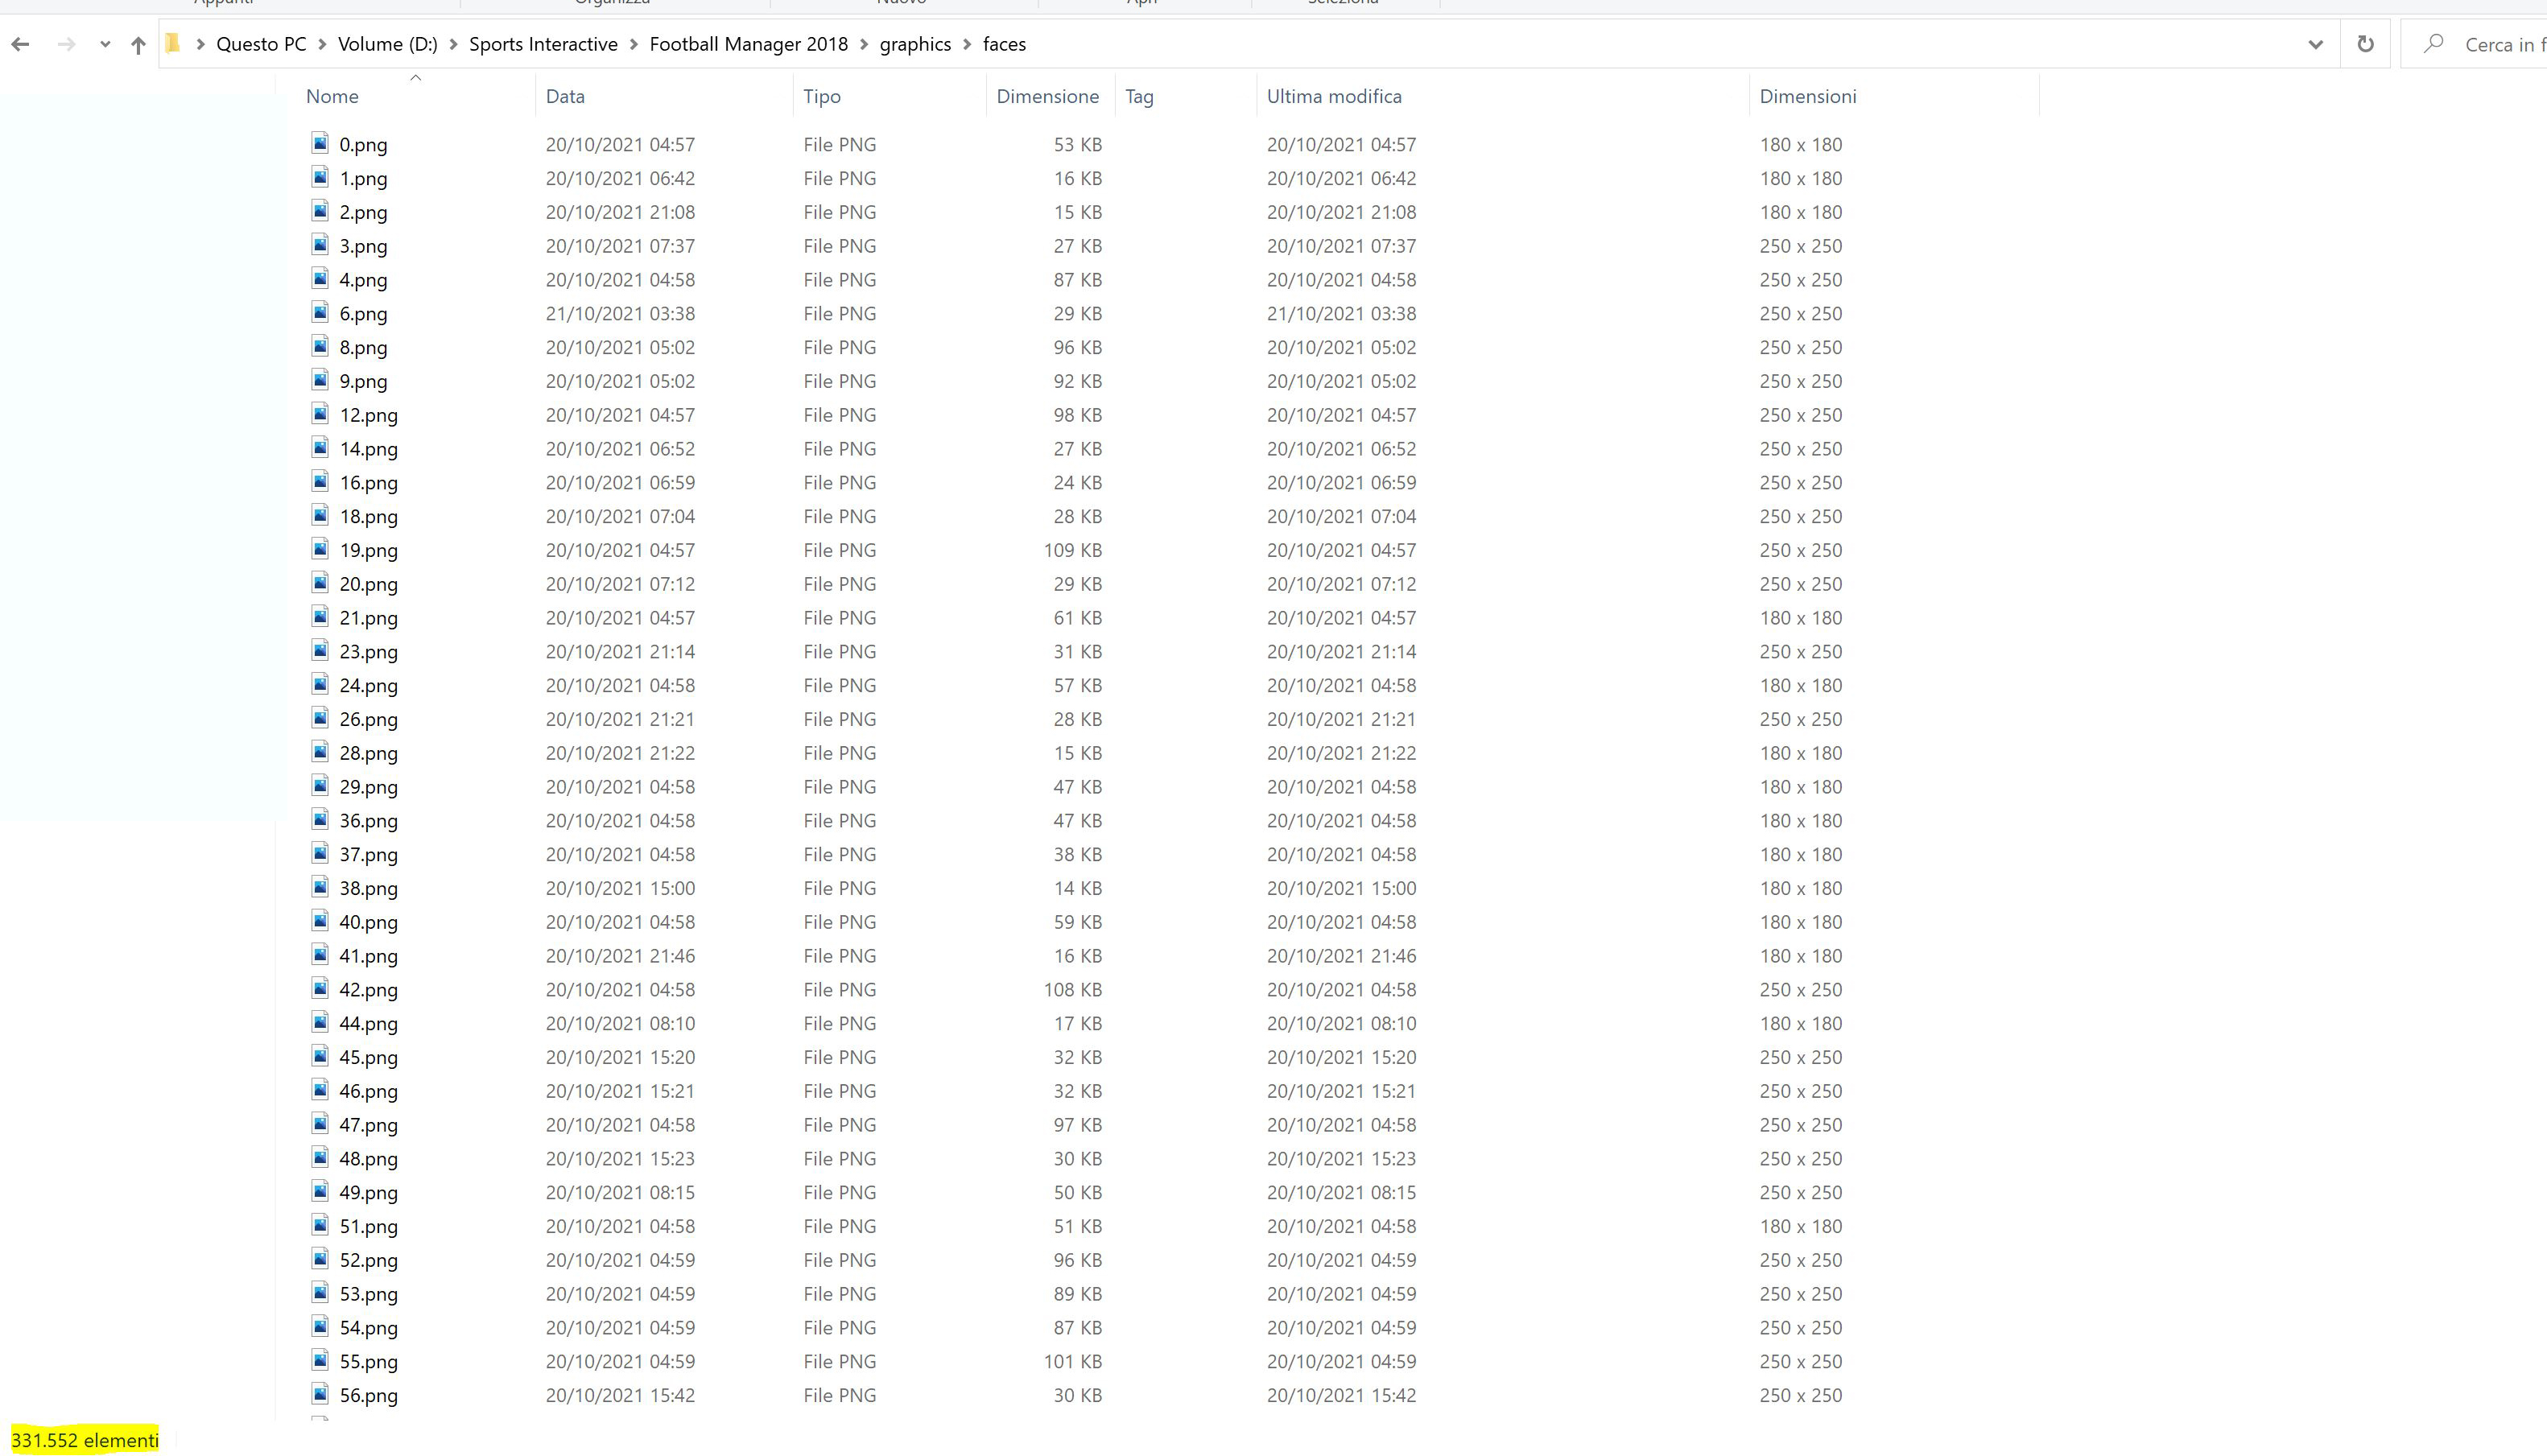This screenshot has height=1456, width=2547.
Task: Click the file name '29.png'
Action: [x=368, y=787]
